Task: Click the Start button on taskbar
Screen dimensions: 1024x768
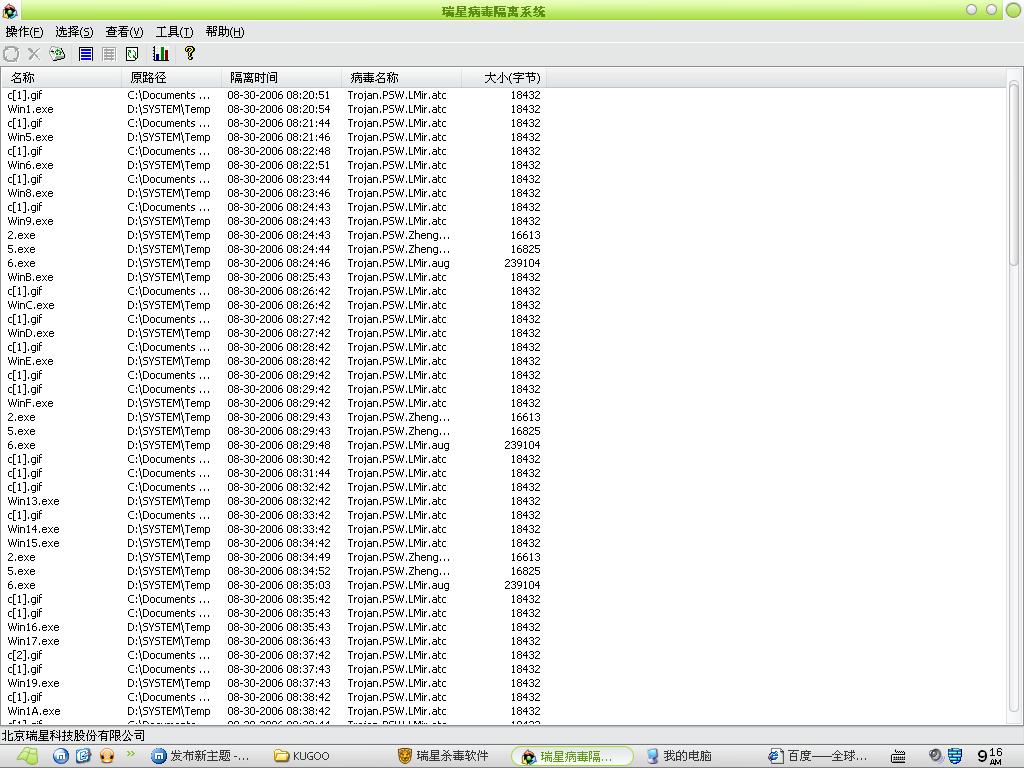Action: pyautogui.click(x=27, y=756)
